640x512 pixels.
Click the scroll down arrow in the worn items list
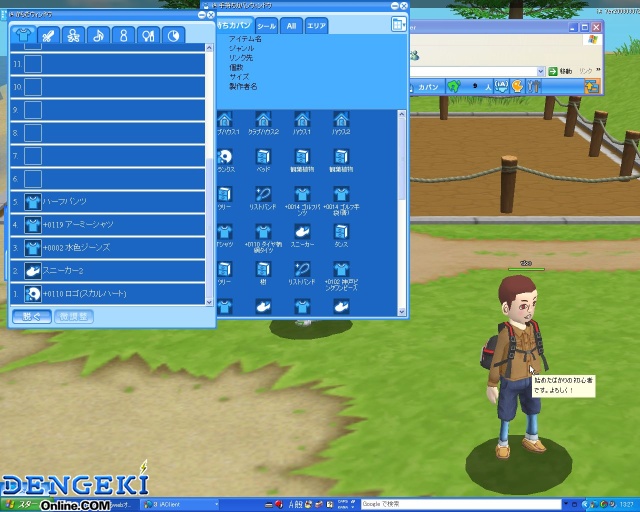[x=209, y=302]
